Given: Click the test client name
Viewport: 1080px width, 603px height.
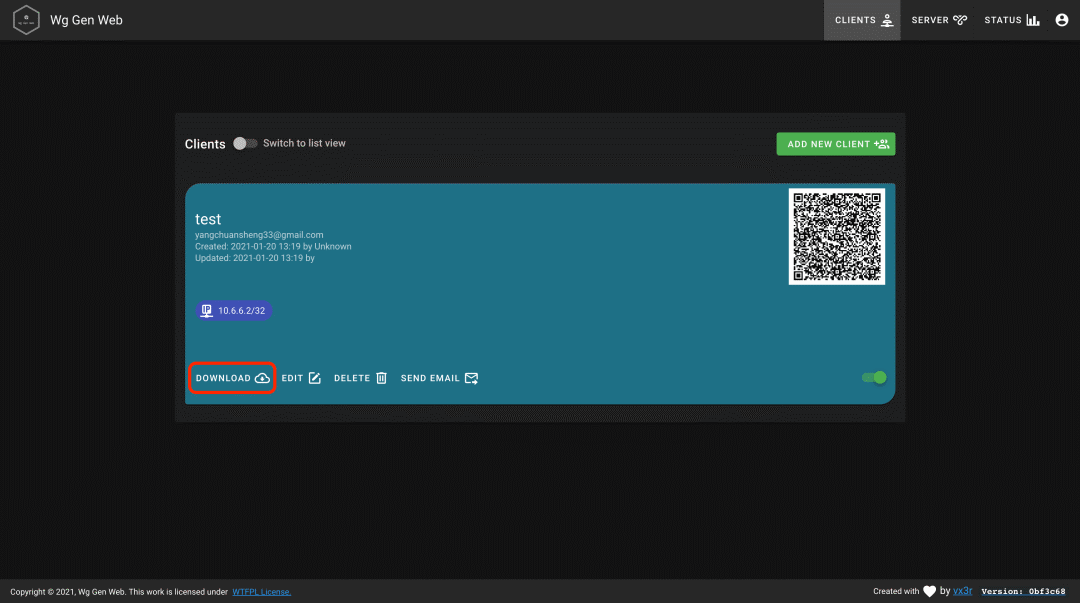Looking at the screenshot, I should pos(208,219).
